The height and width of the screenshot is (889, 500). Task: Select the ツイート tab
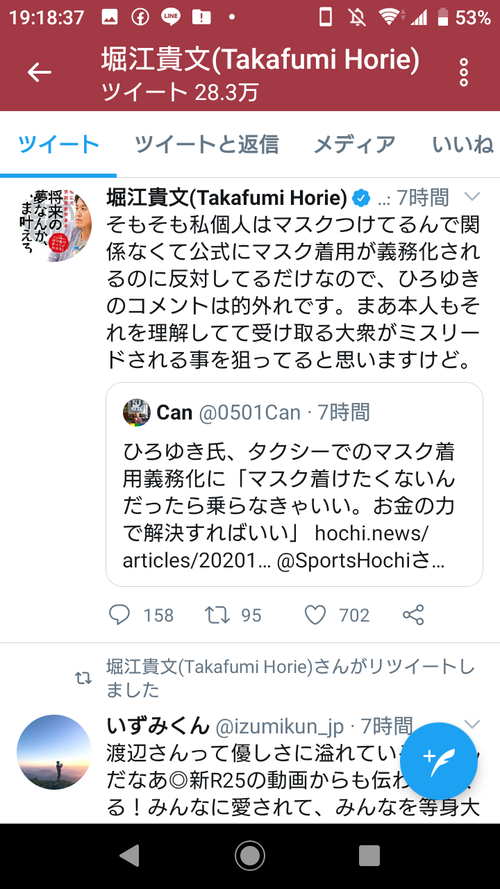(x=58, y=145)
